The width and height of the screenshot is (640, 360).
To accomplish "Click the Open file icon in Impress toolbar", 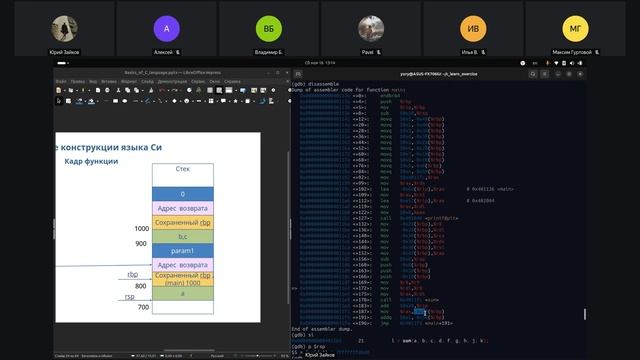I will click(x=71, y=90).
